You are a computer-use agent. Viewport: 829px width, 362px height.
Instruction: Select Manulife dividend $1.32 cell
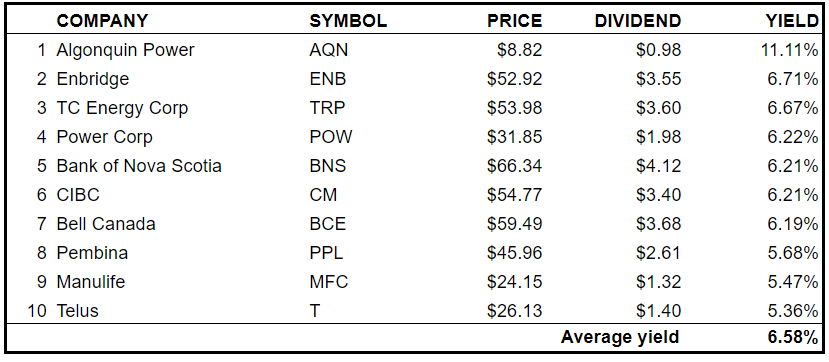tap(659, 282)
